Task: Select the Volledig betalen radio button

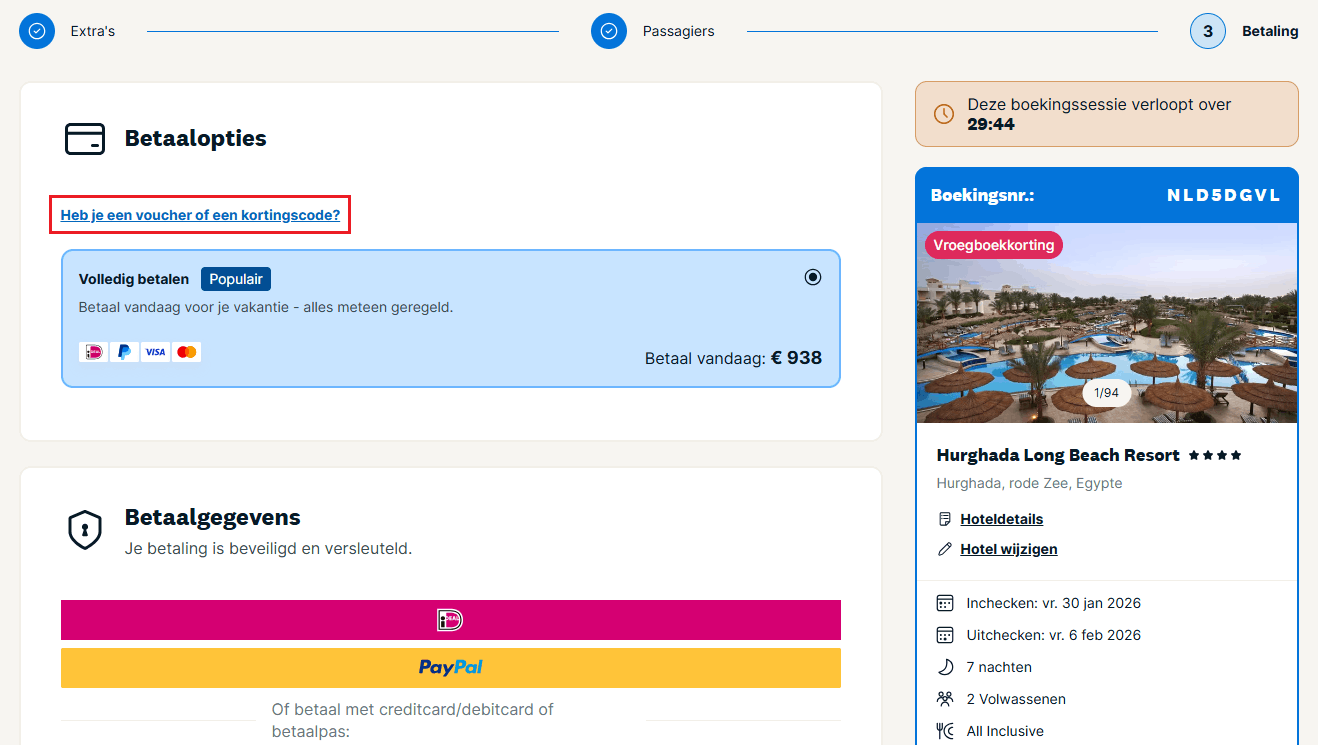Action: [812, 277]
